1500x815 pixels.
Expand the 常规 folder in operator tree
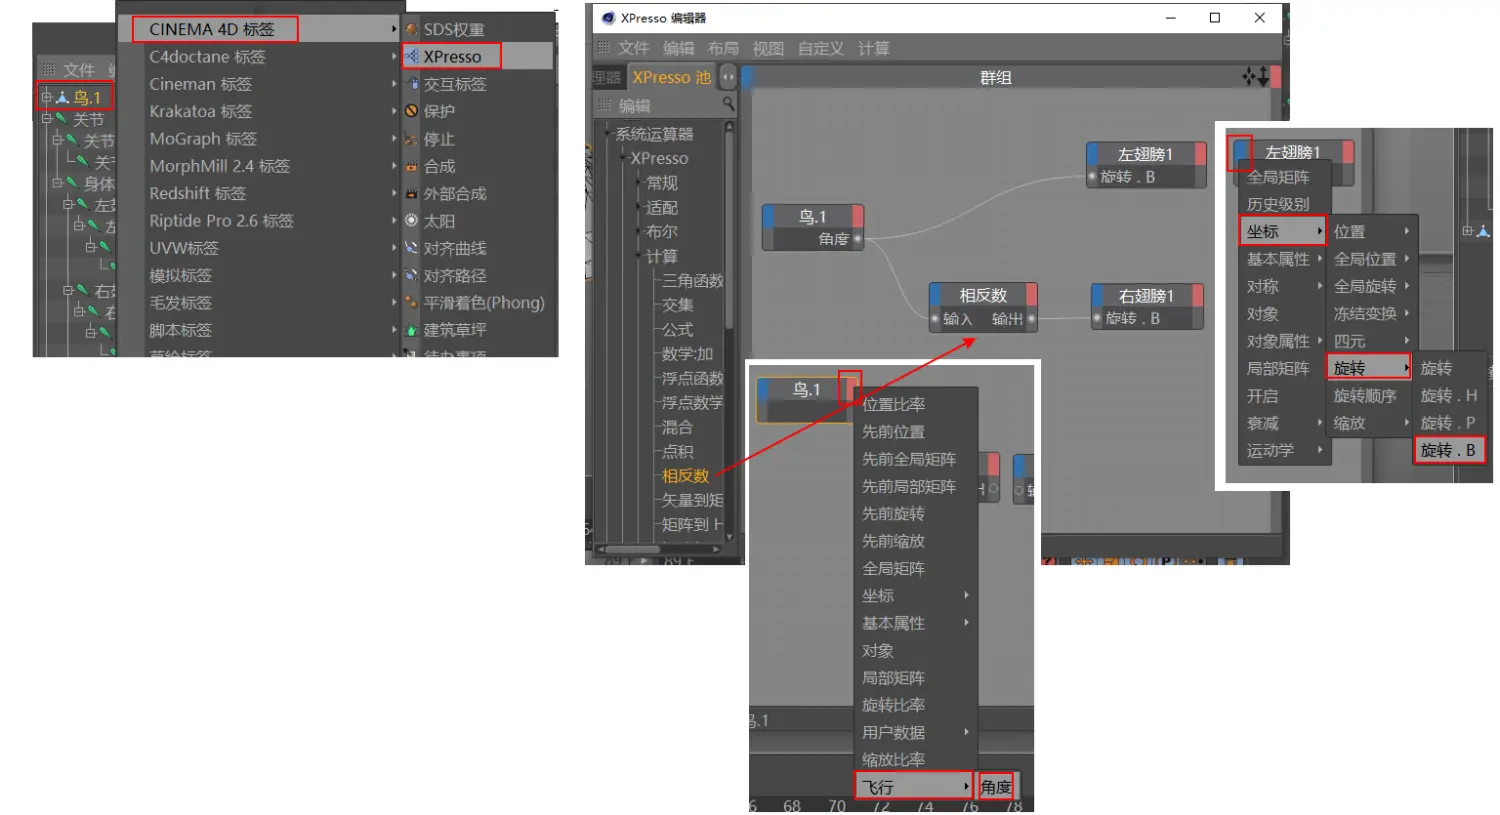point(639,183)
